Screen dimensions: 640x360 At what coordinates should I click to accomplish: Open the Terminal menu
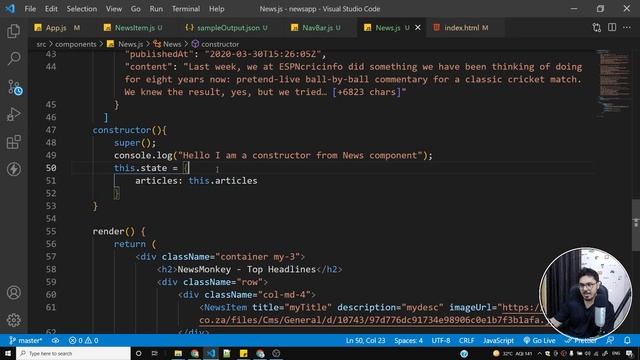click(186, 9)
